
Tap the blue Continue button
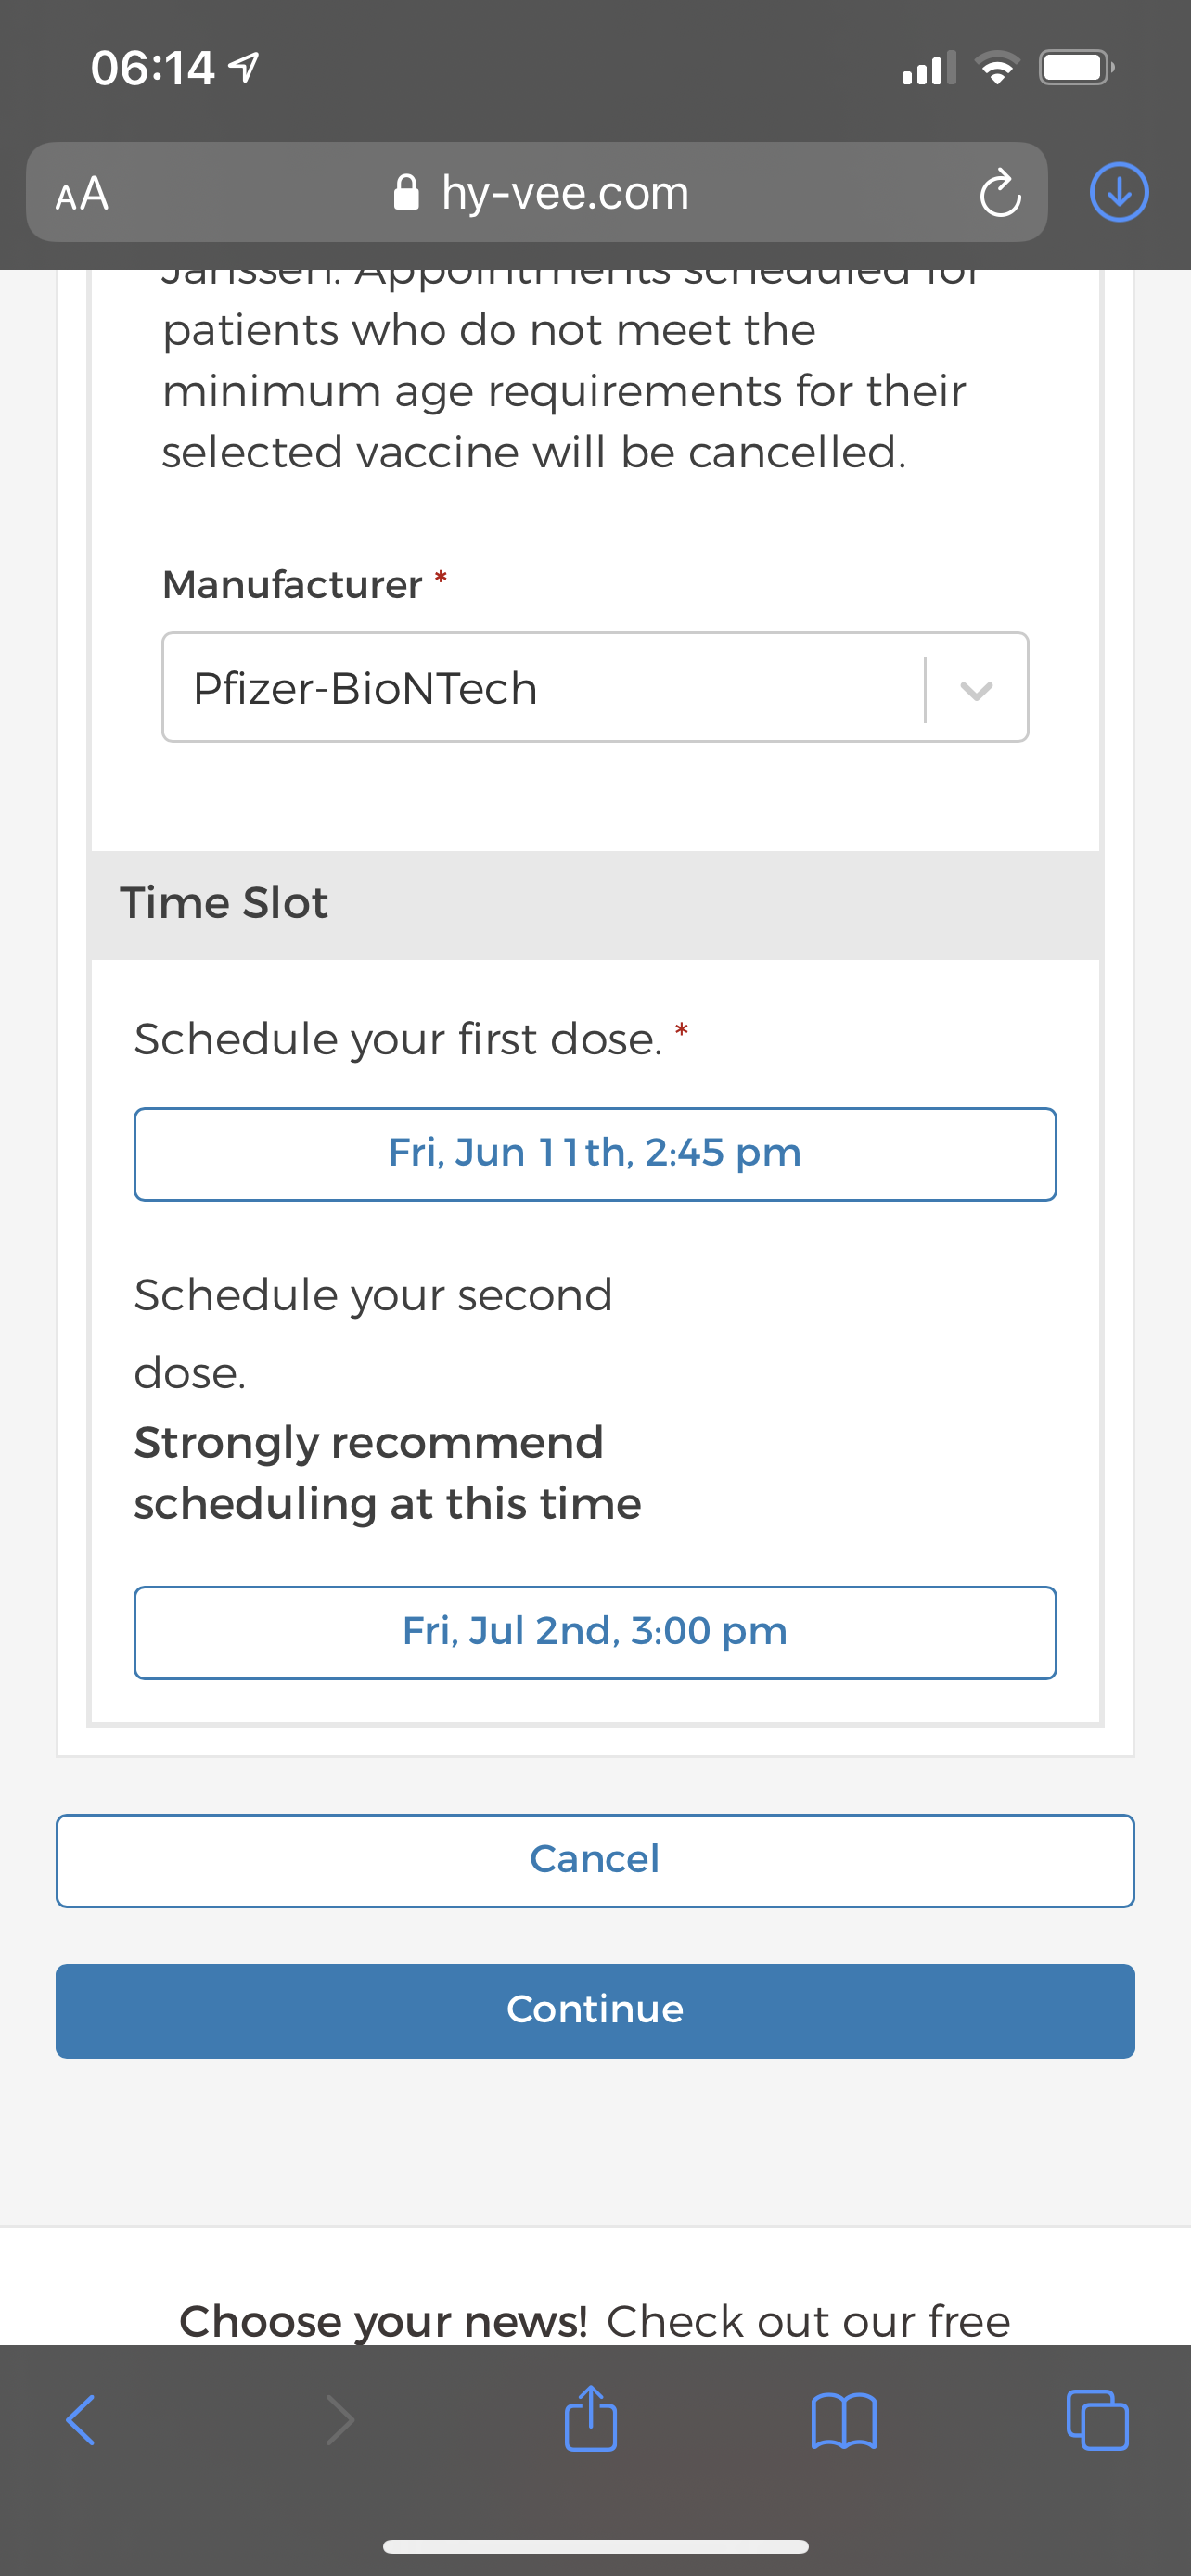(x=595, y=2010)
